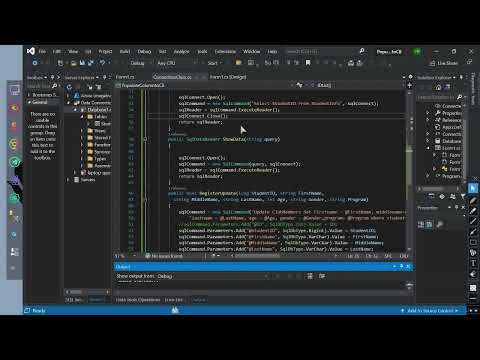Click the clear all output icon
The image size is (480, 360).
point(310,276)
